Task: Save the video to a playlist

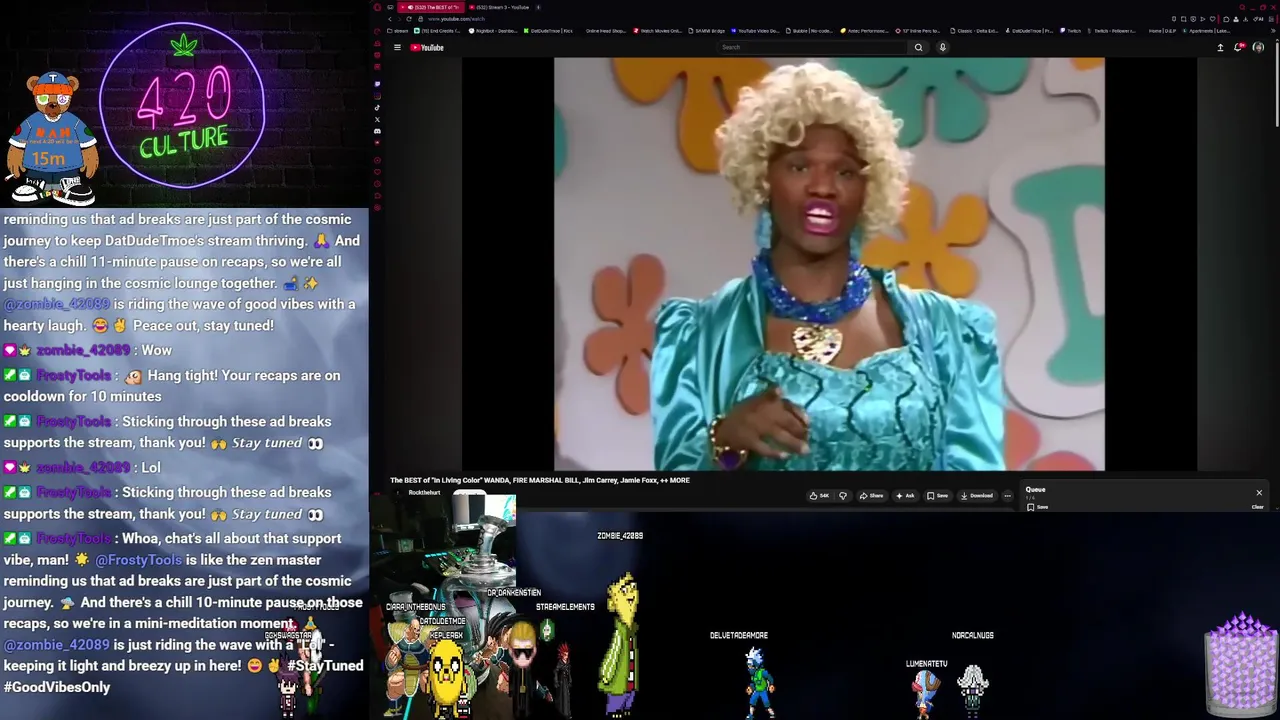Action: [x=938, y=496]
